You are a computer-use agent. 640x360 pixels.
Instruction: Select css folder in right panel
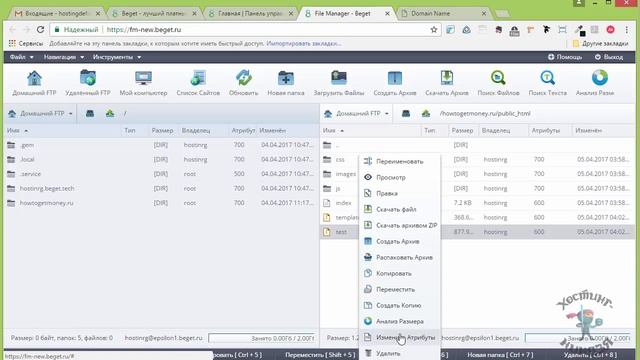[x=340, y=160]
